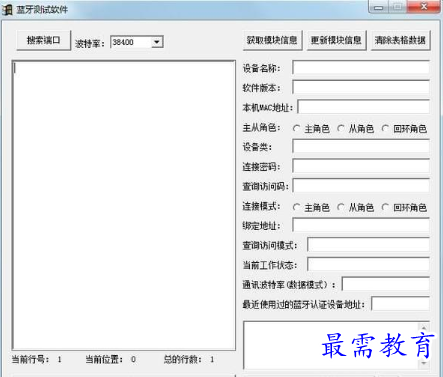Click the 蓝牙测试软件 title bar app icon
The height and width of the screenshot is (377, 443).
coord(7,9)
